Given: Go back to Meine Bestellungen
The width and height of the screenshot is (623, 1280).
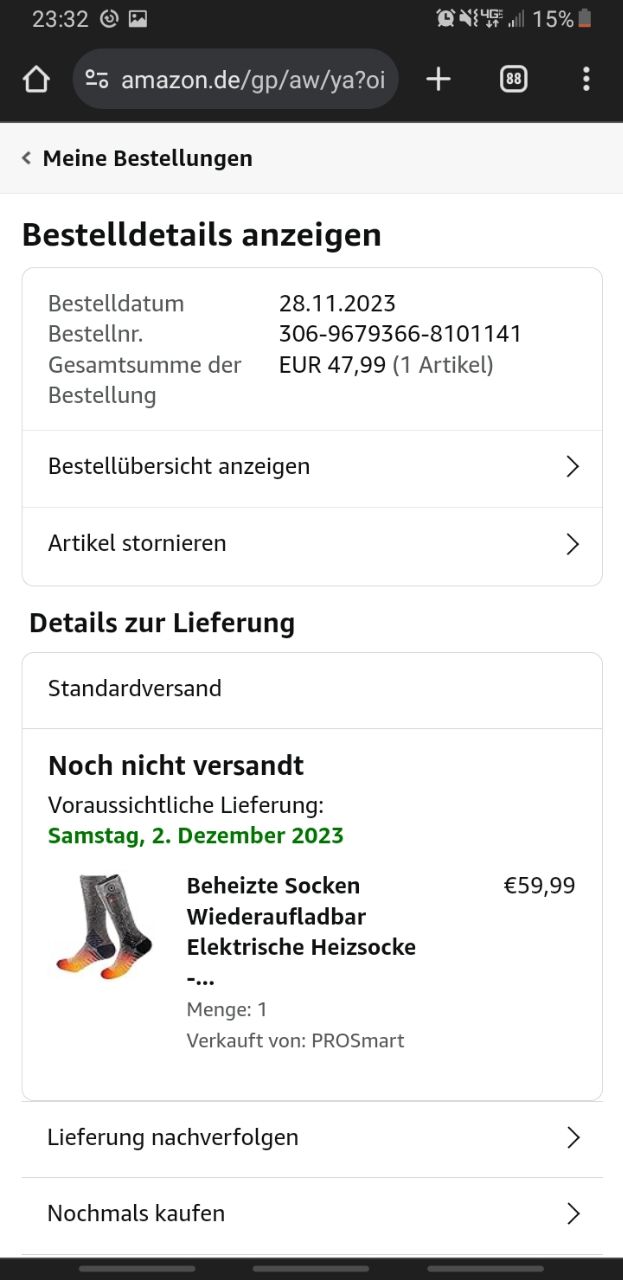Looking at the screenshot, I should click(x=147, y=158).
